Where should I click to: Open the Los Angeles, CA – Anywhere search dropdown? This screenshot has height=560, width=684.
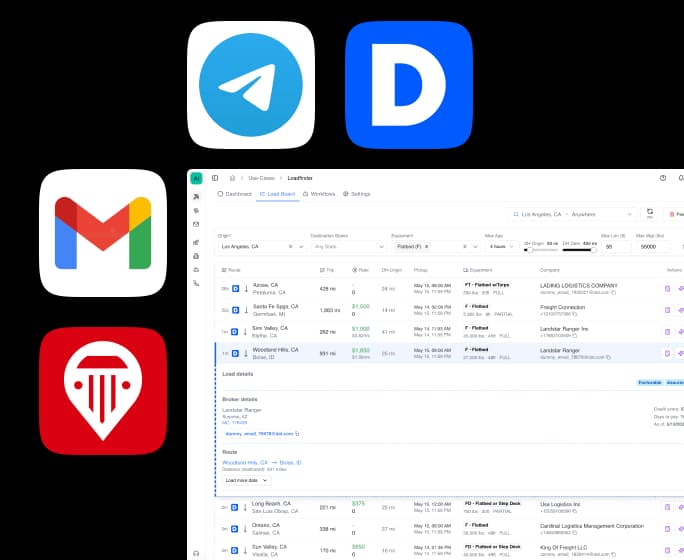572,214
